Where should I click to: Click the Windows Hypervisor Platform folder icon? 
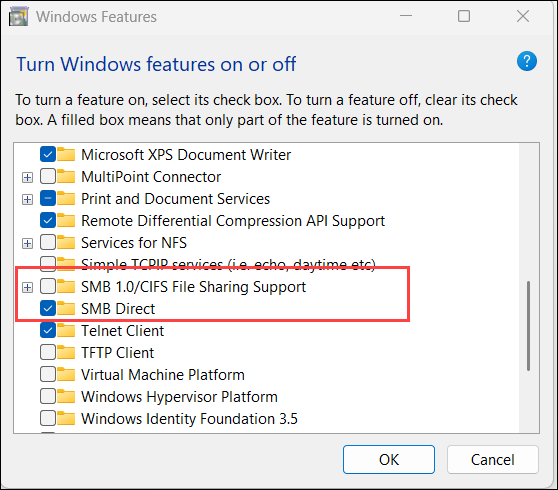click(x=66, y=397)
